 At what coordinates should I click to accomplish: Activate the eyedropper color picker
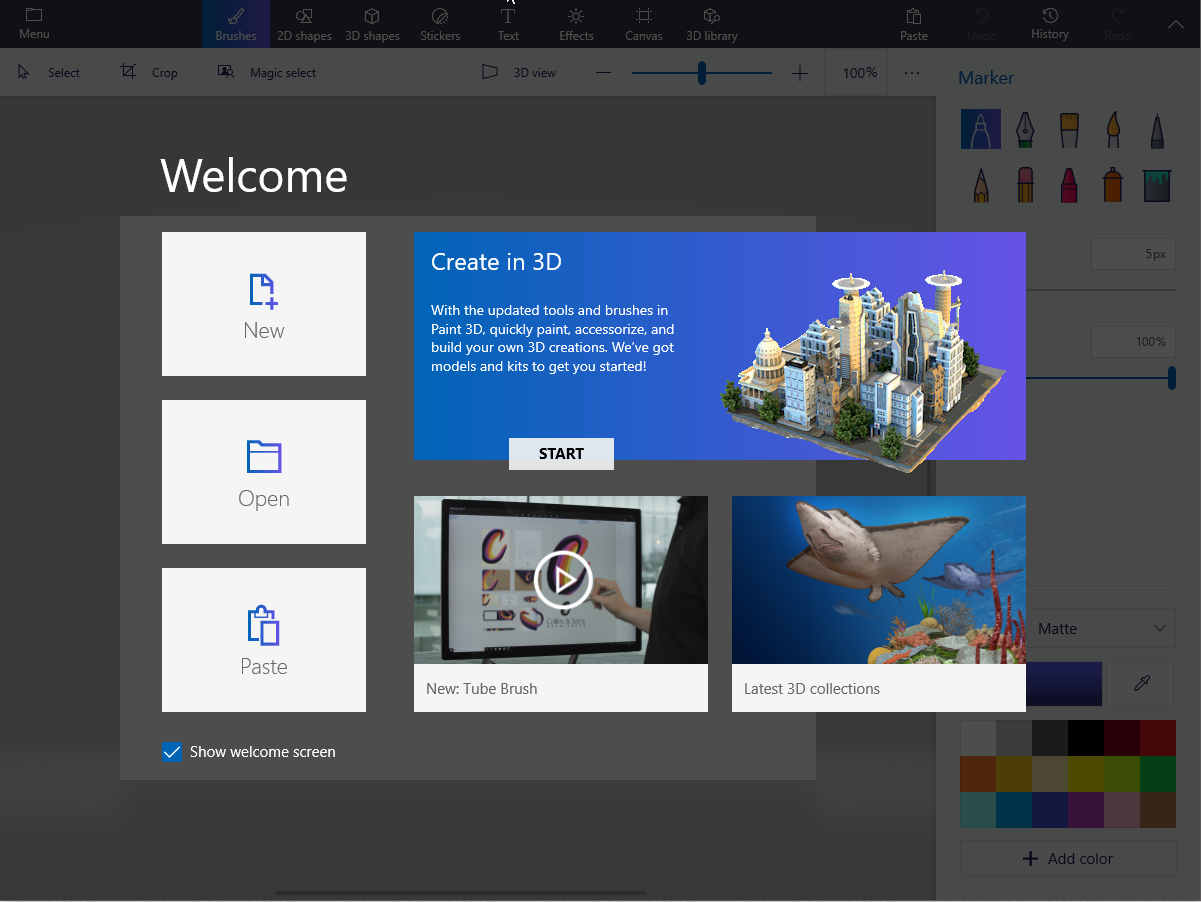point(1142,684)
